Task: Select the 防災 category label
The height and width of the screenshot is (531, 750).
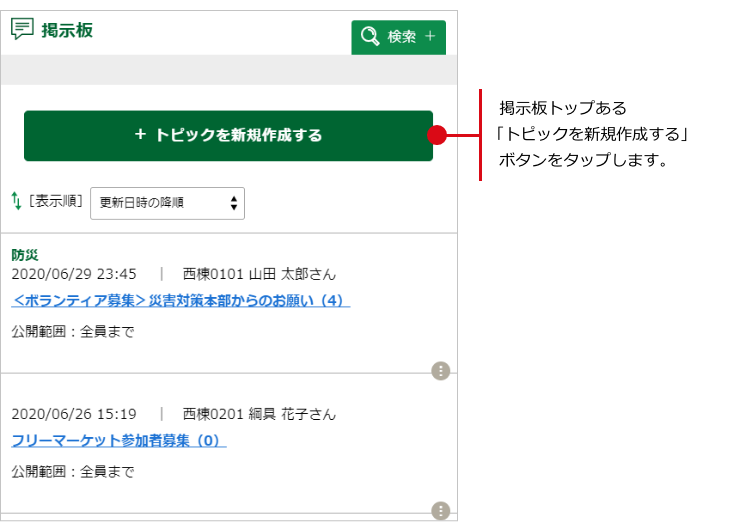Action: coord(25,255)
